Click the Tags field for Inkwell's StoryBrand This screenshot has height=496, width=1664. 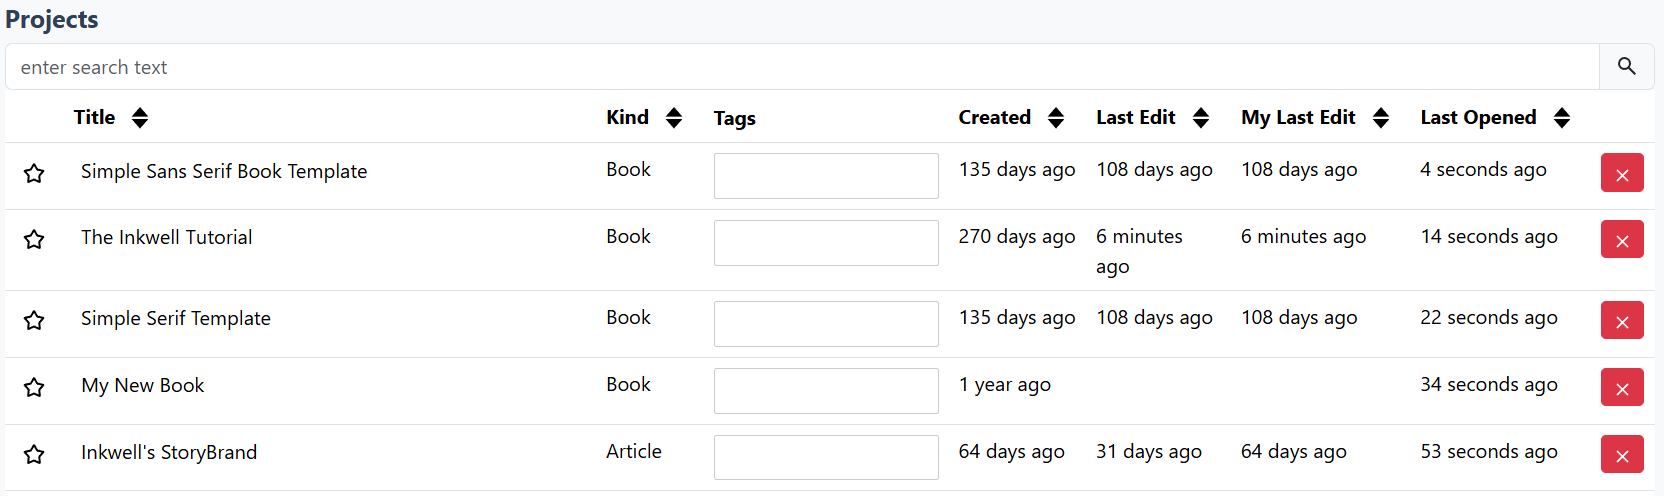tap(825, 457)
